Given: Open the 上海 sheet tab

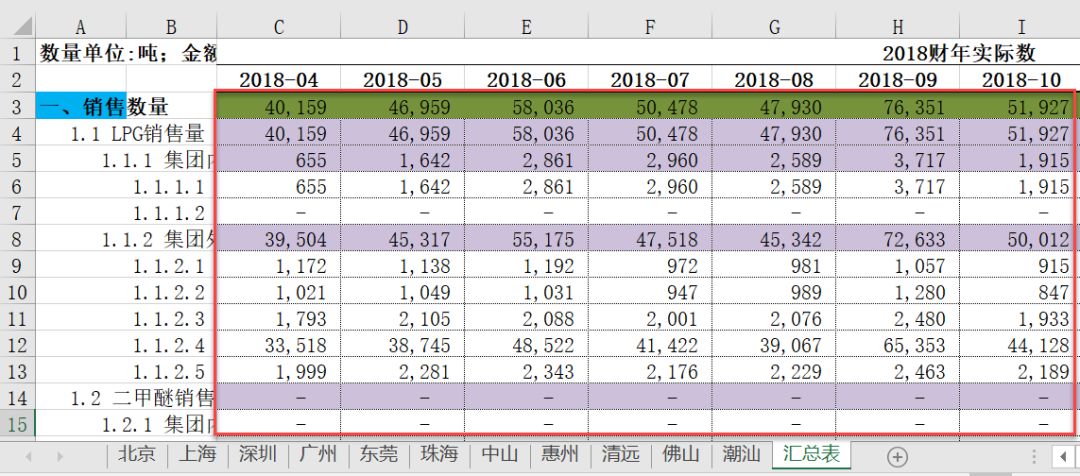Looking at the screenshot, I should 196,454.
